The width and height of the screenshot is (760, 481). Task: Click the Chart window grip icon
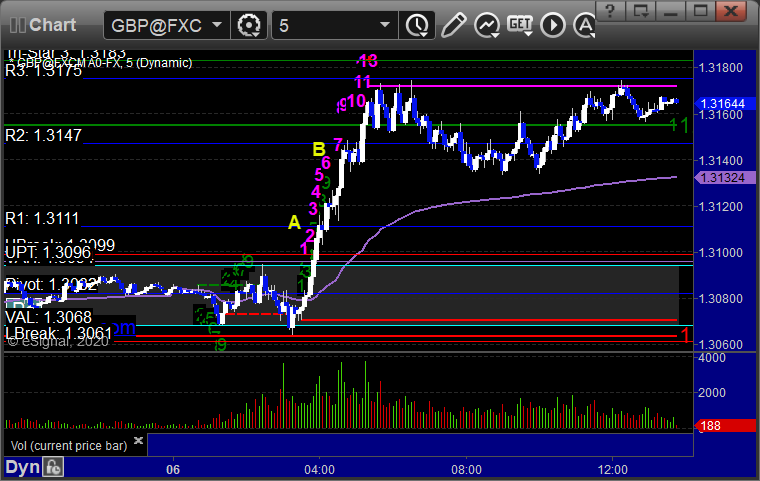[17, 25]
